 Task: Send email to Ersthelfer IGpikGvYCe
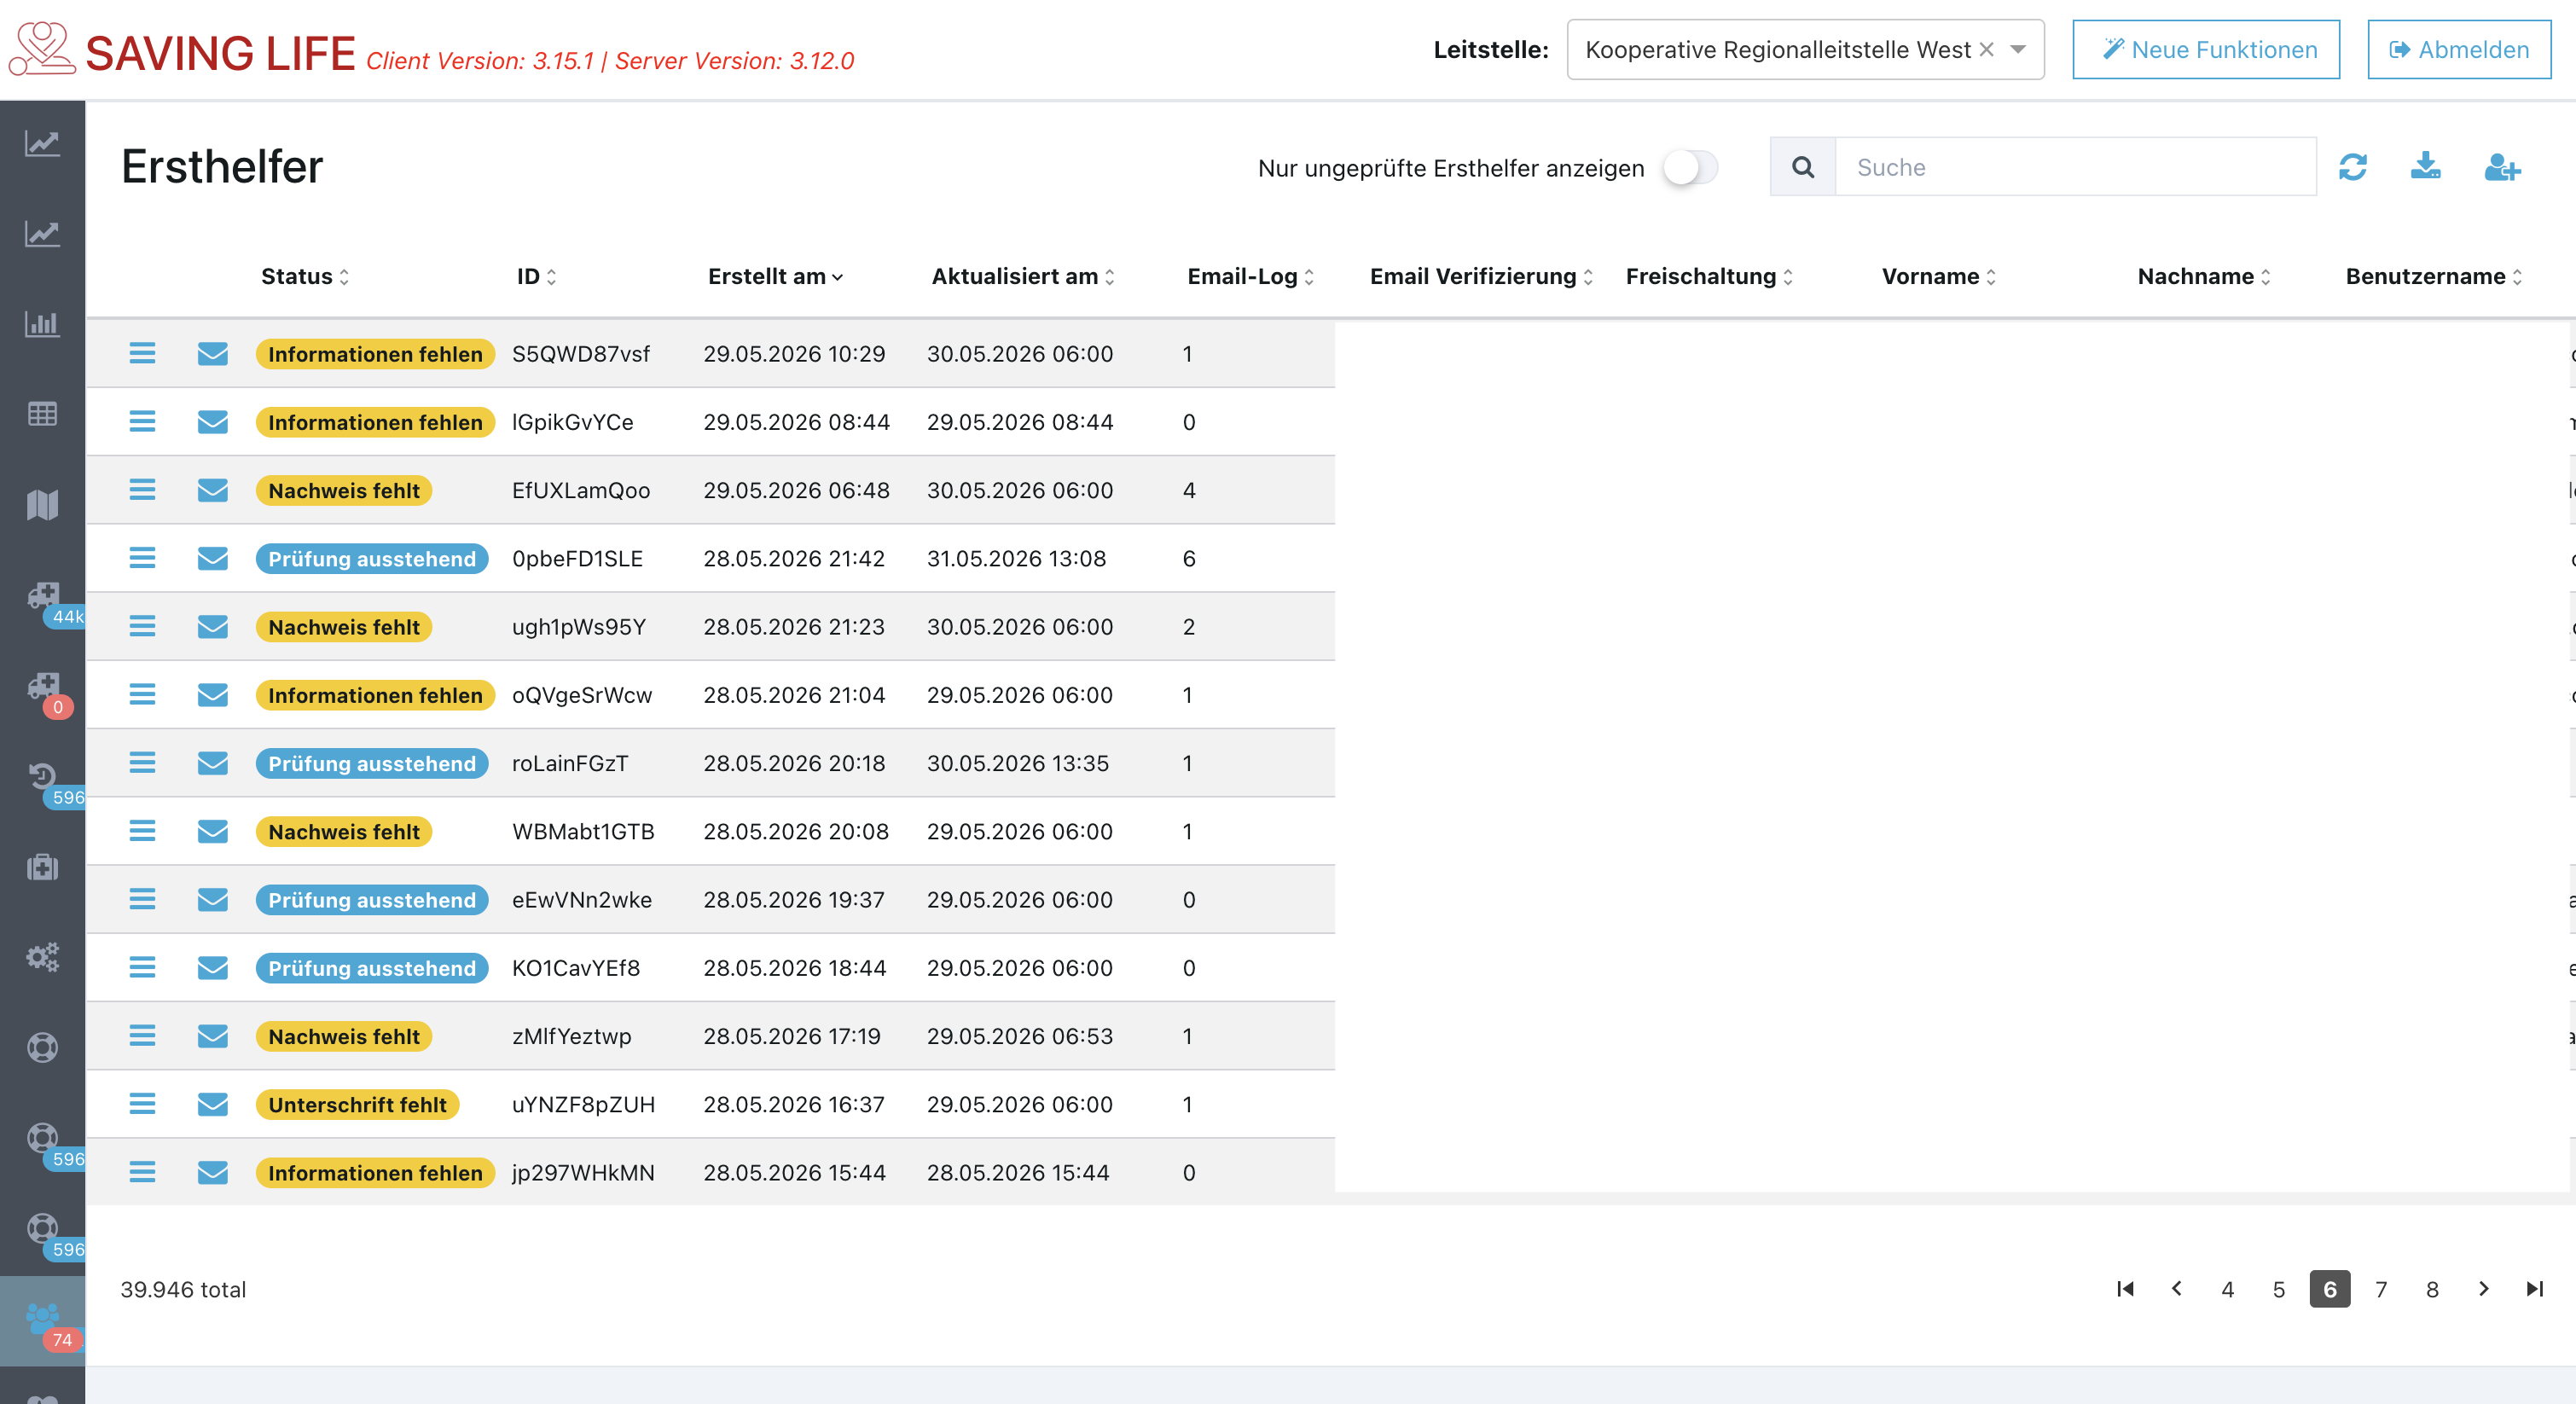tap(212, 422)
